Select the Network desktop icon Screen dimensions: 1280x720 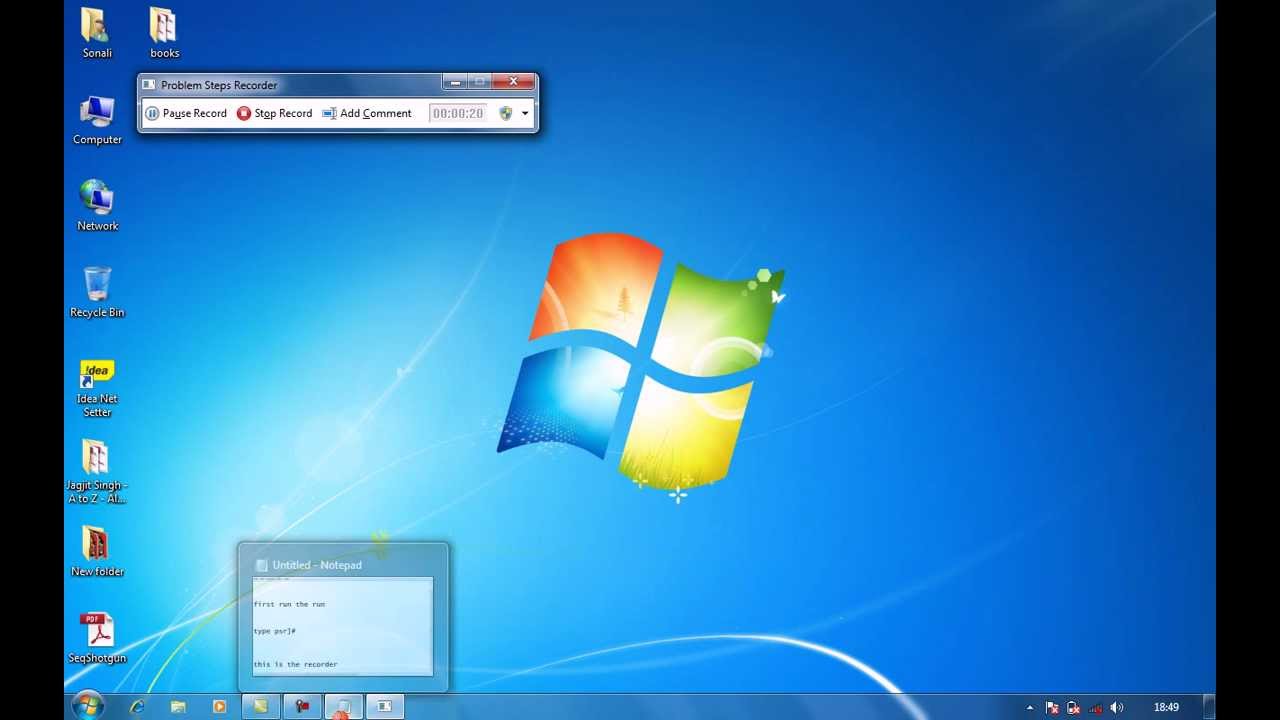pos(97,206)
